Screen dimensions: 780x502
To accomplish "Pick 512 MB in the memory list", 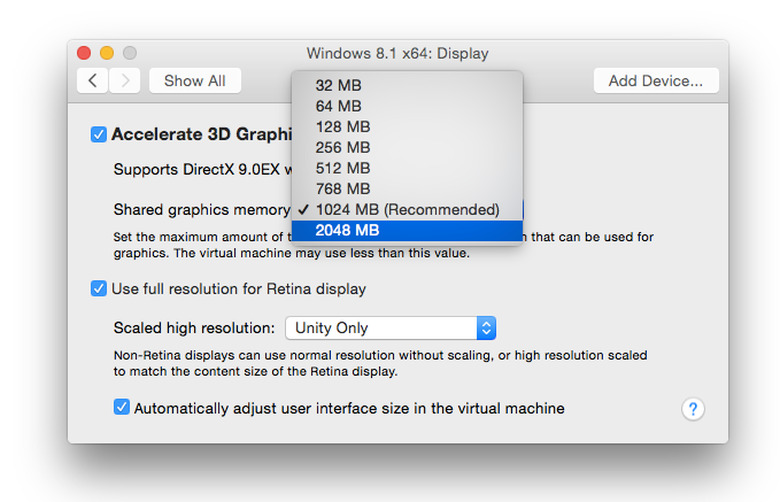I will coord(407,168).
